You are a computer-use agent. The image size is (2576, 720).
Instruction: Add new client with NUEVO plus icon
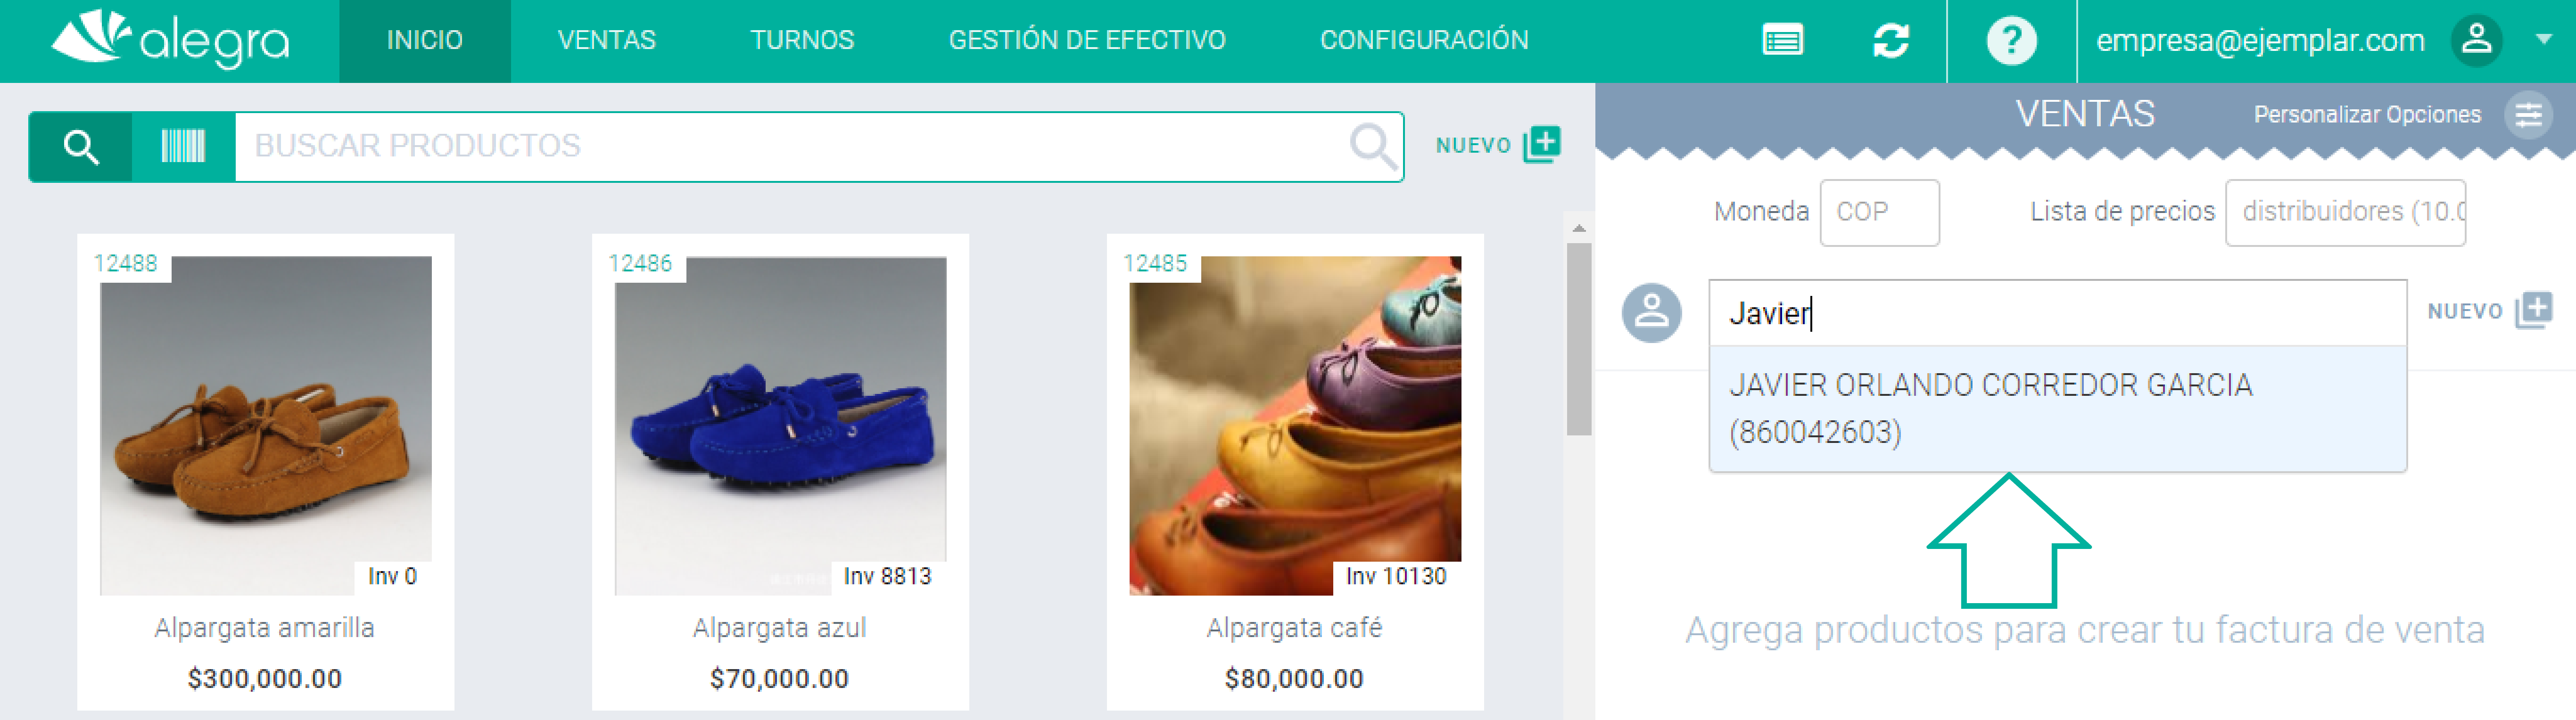[2534, 311]
